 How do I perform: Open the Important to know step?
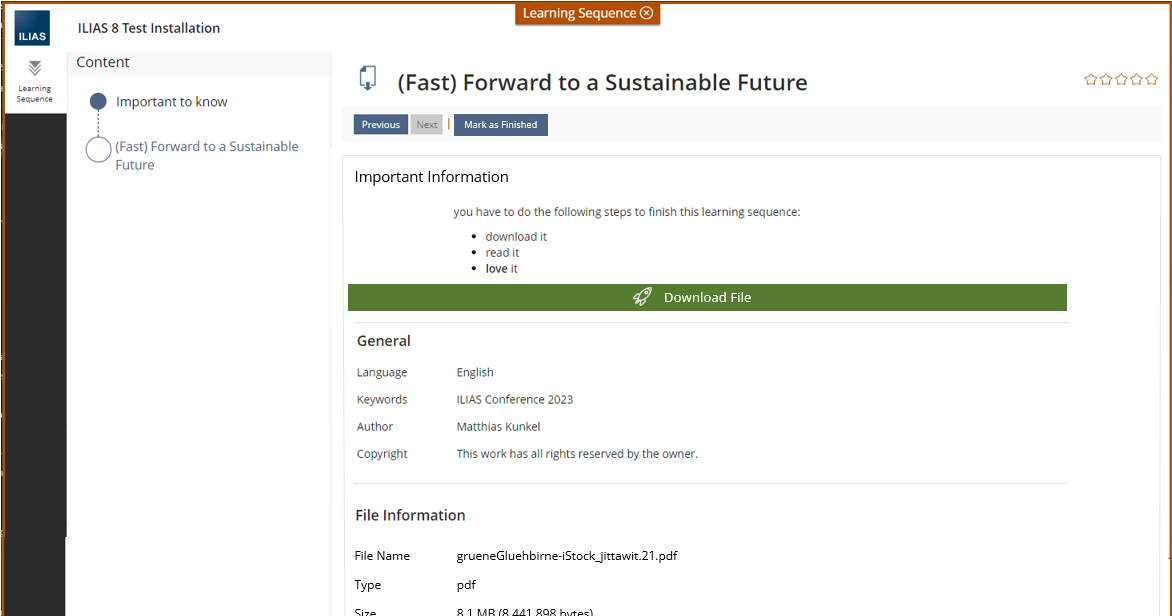[x=171, y=102]
